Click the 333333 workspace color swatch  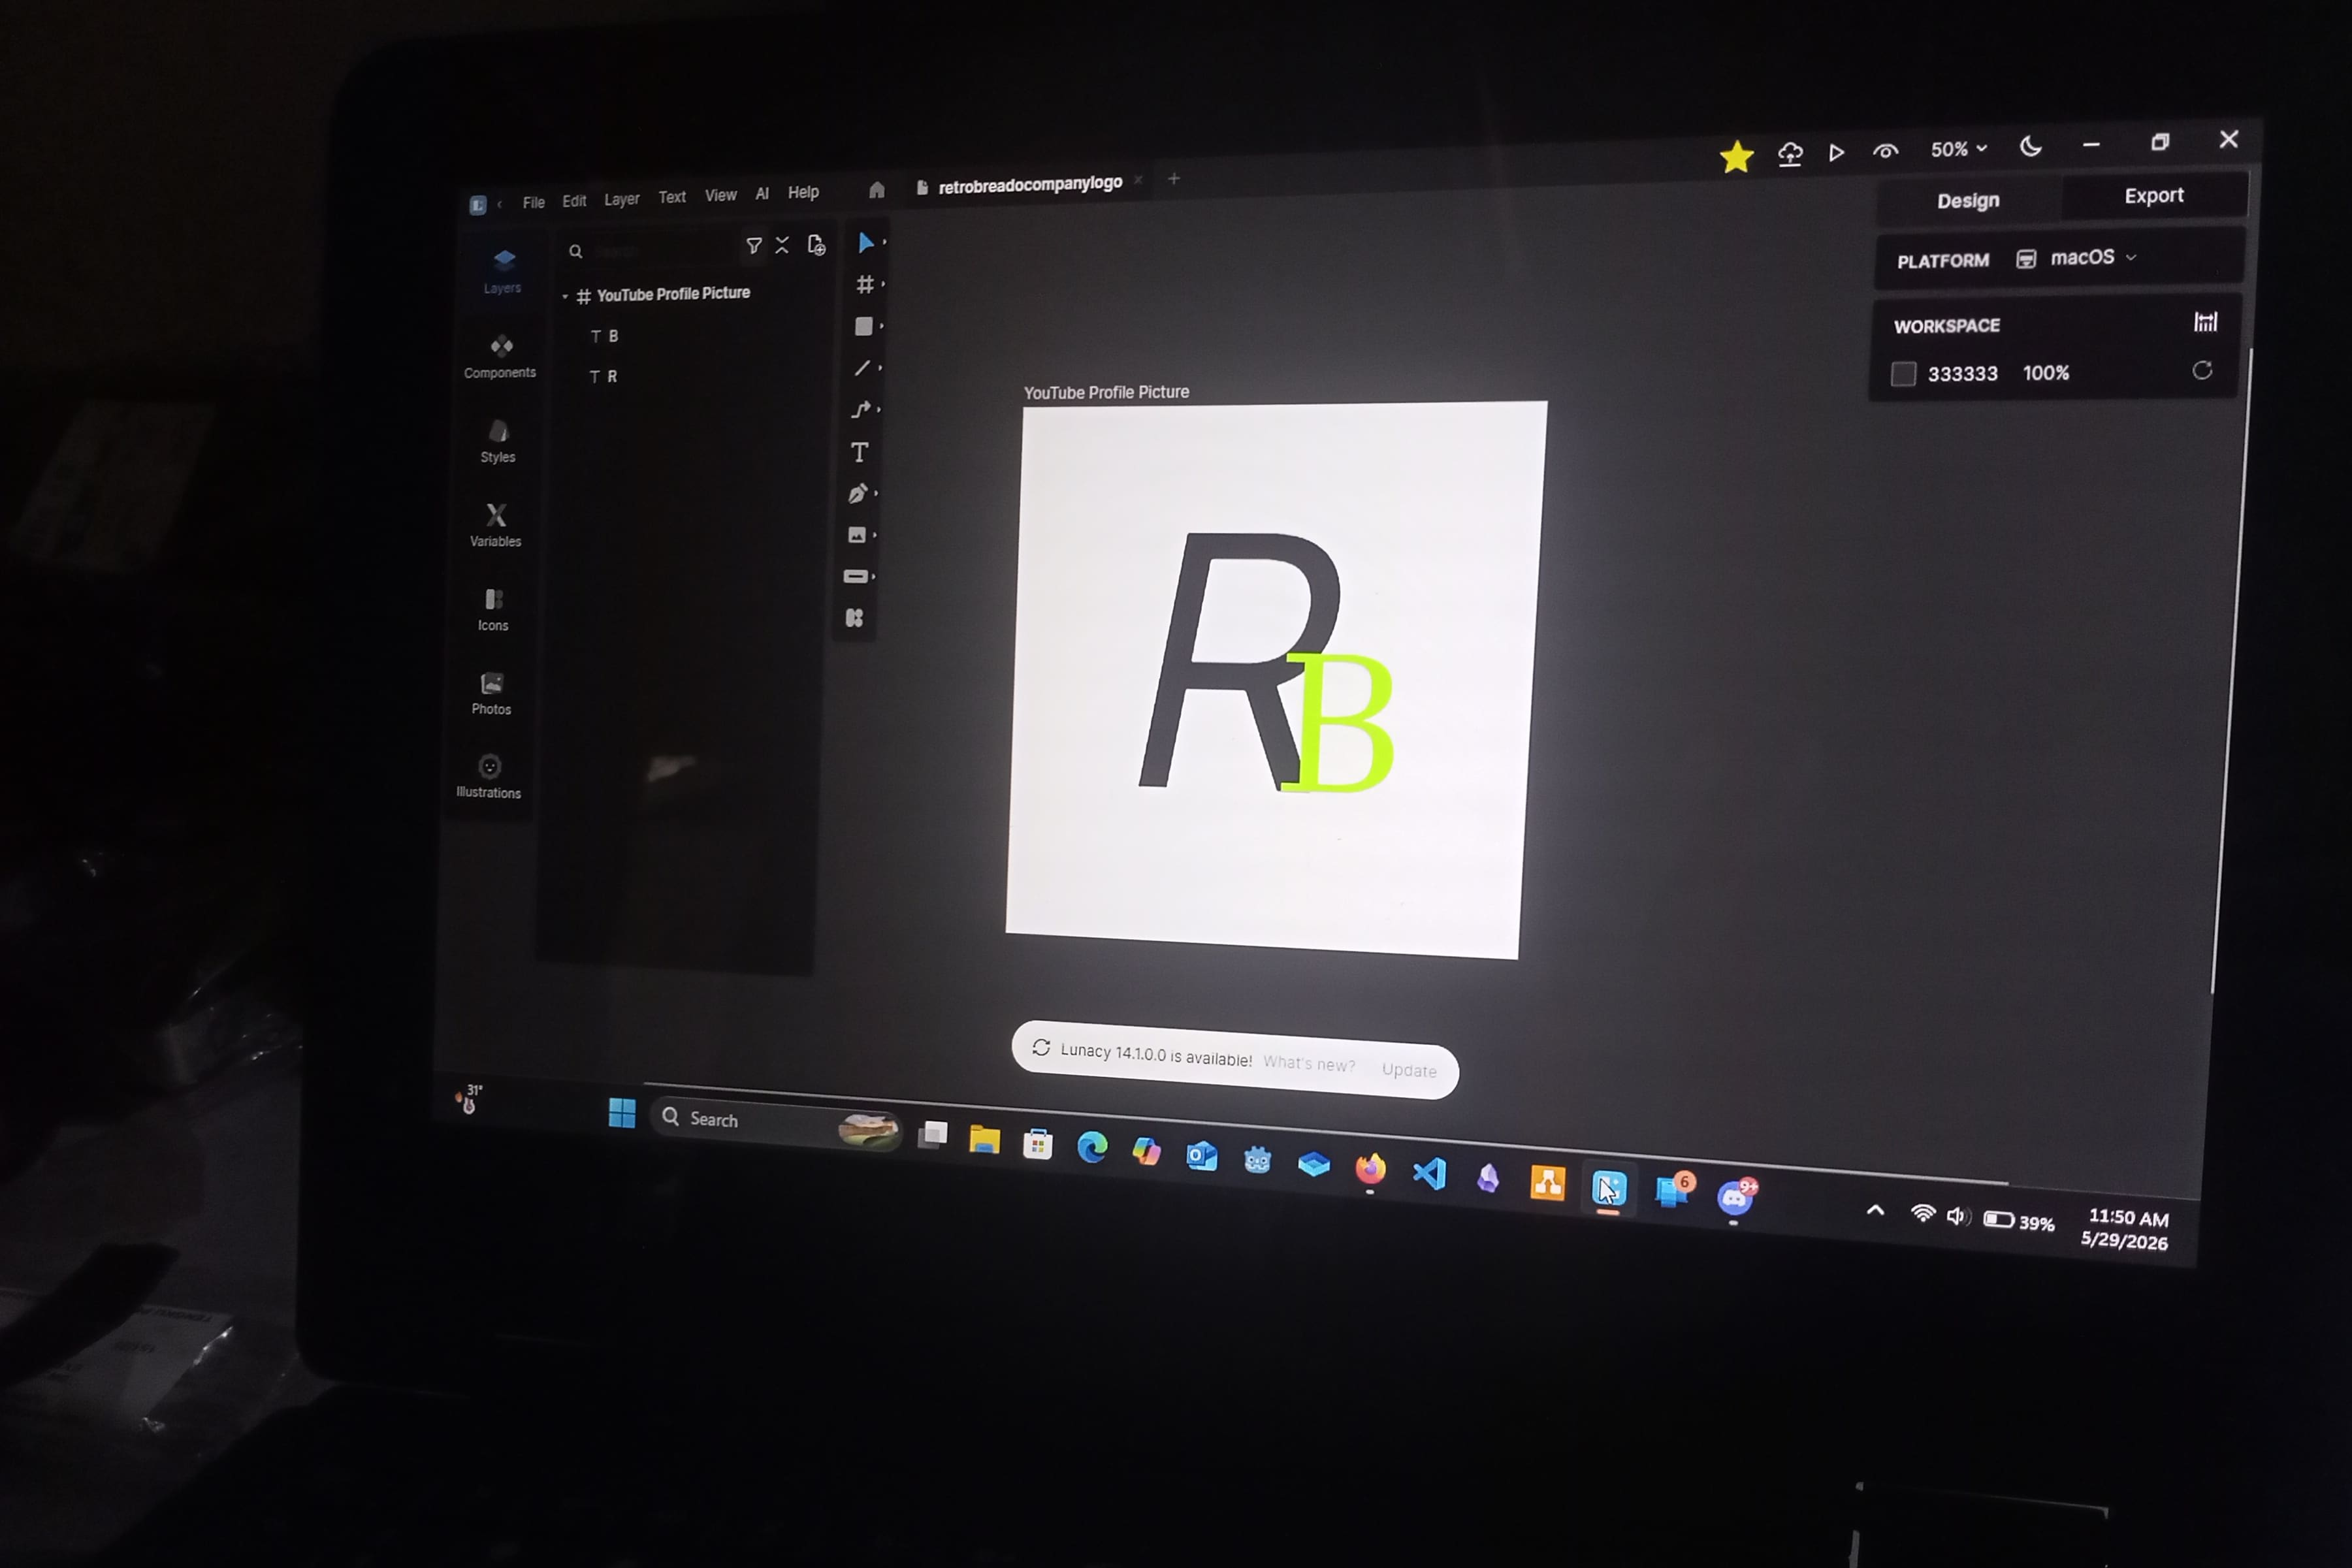(x=1903, y=374)
